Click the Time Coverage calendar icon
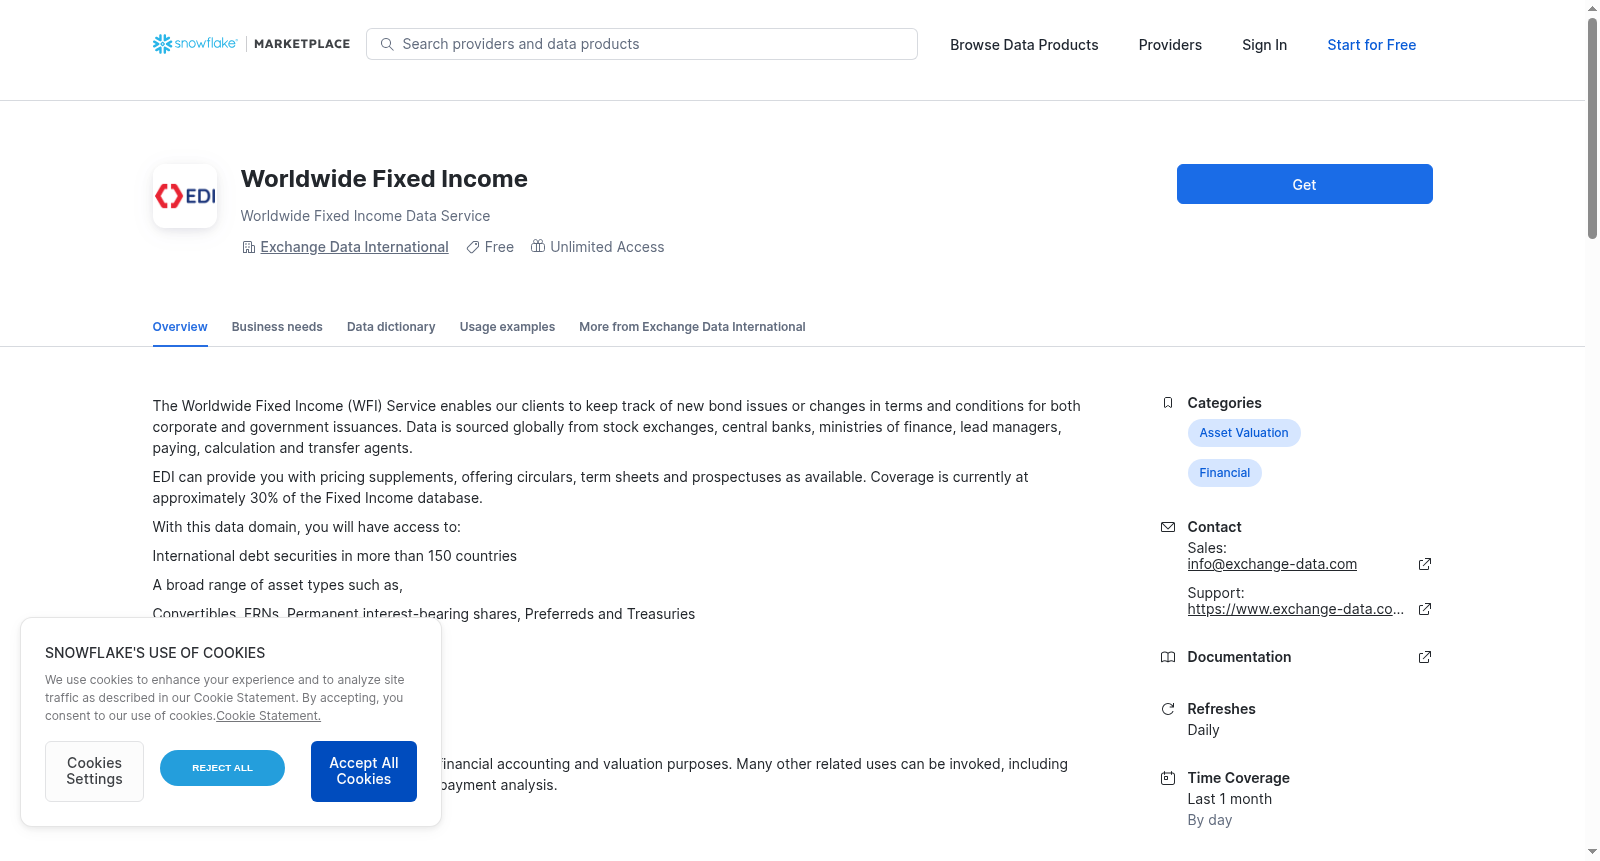The image size is (1600, 861). [x=1168, y=778]
